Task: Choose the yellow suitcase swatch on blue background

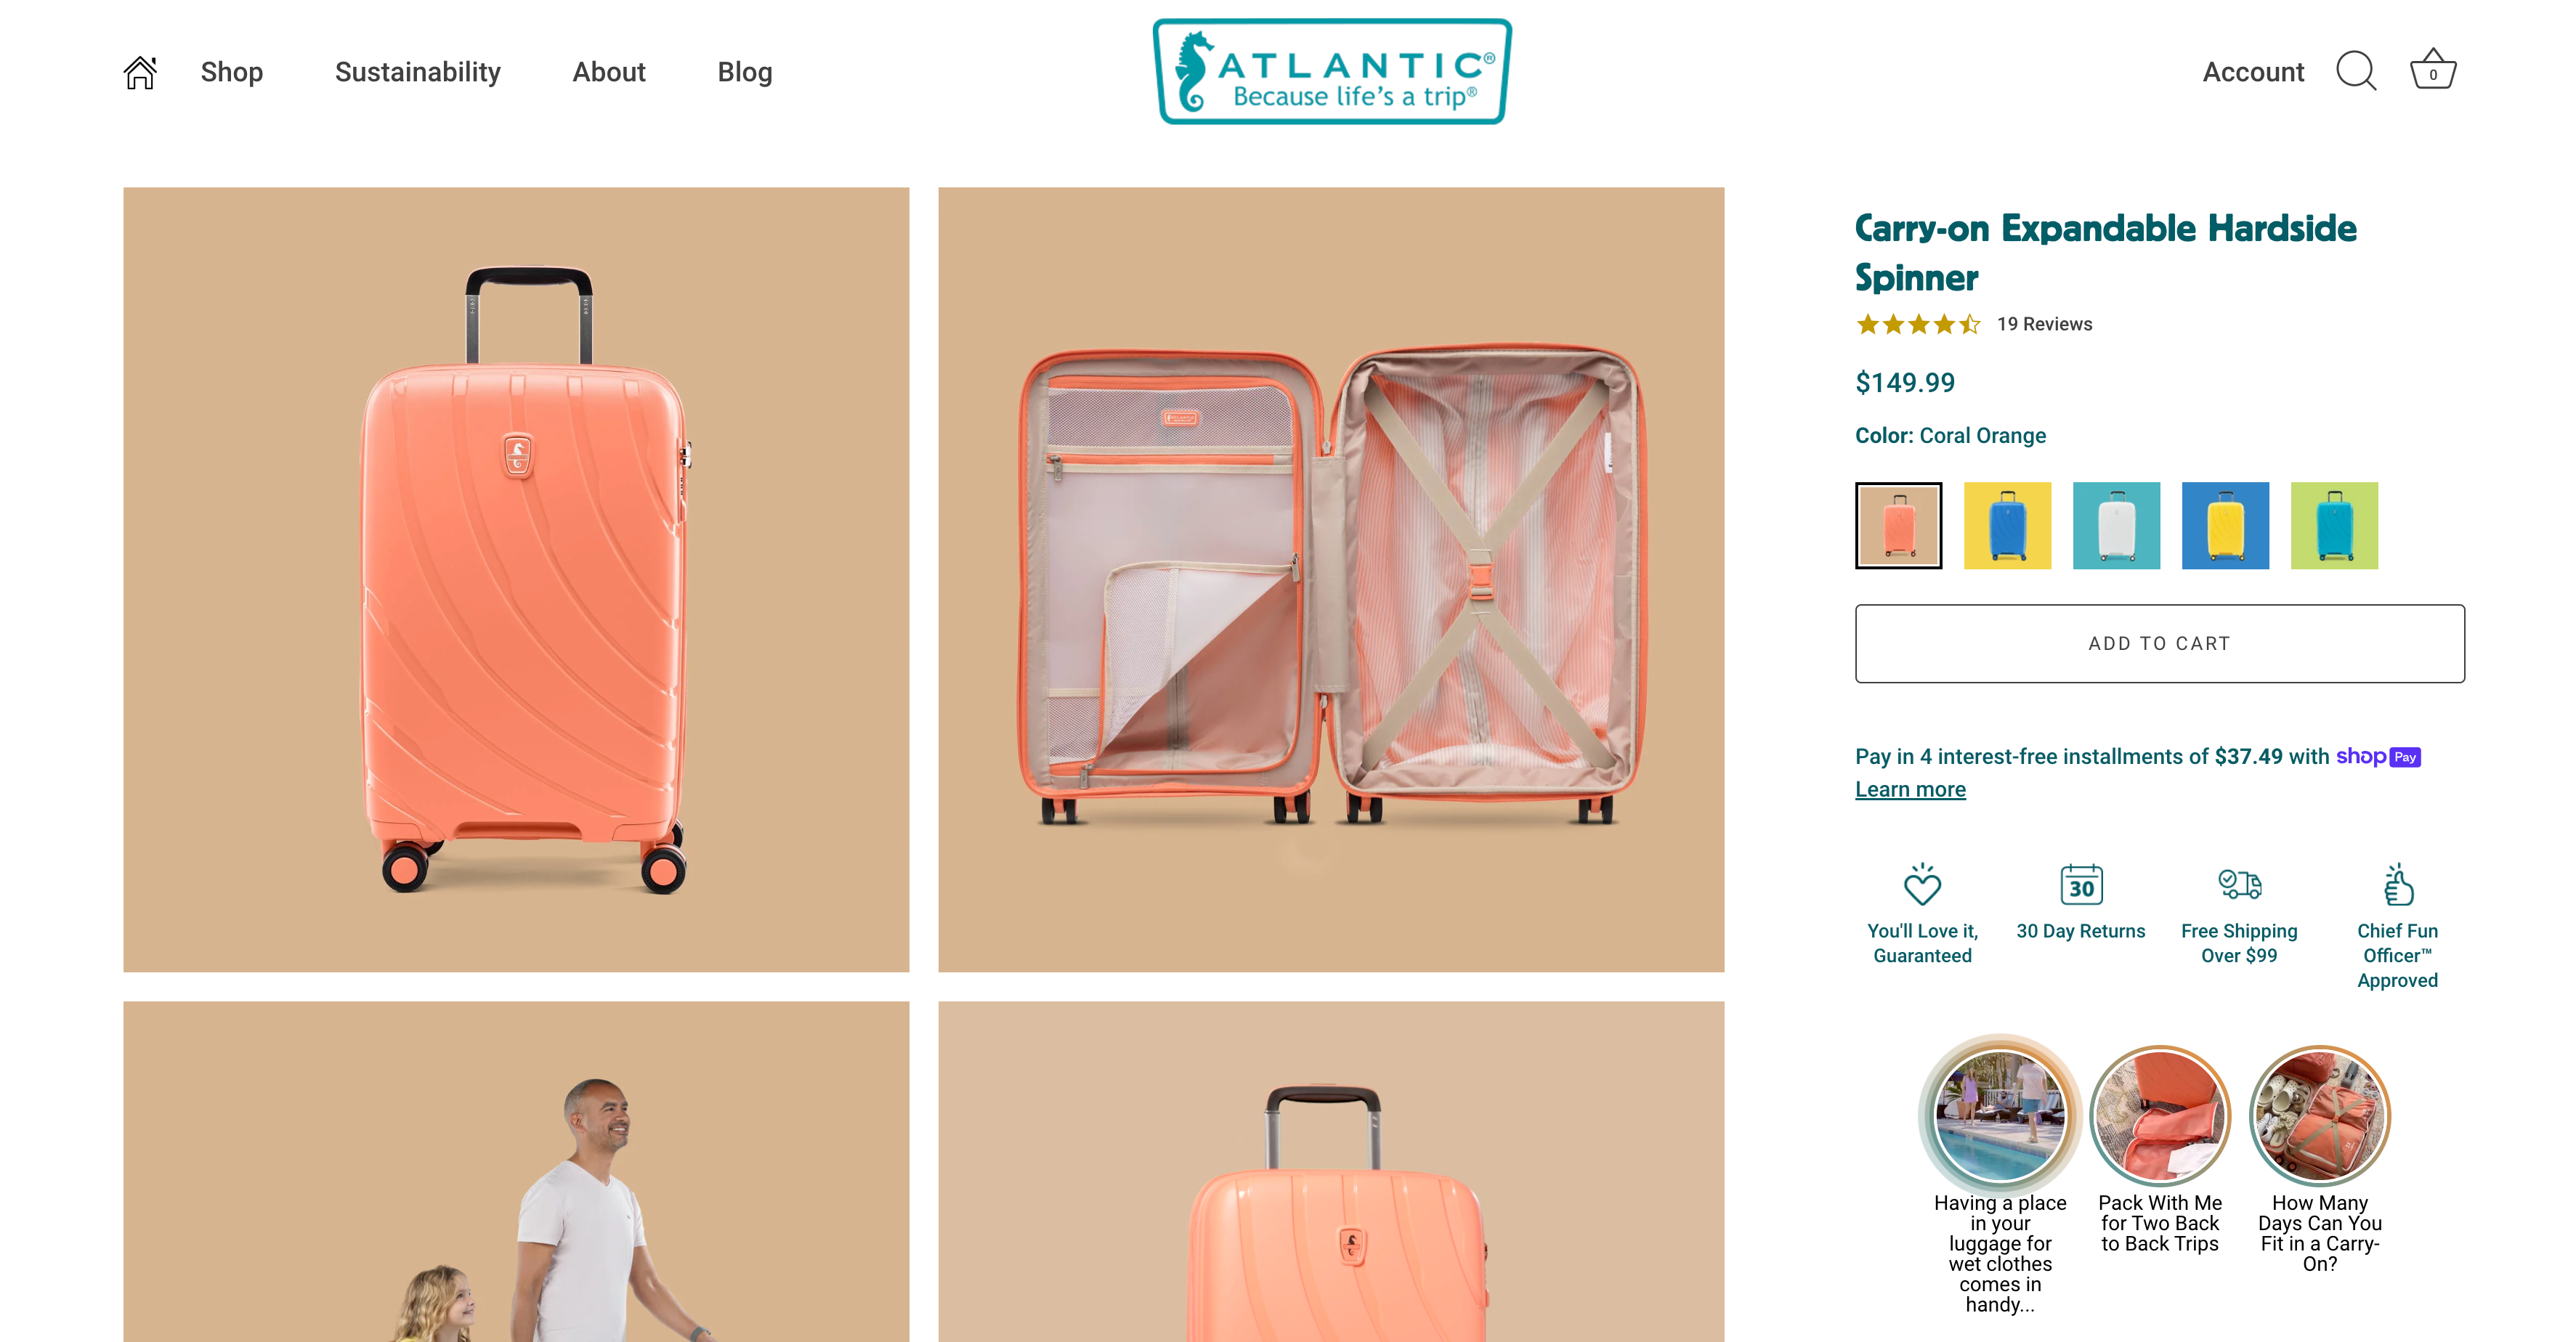Action: click(2225, 526)
